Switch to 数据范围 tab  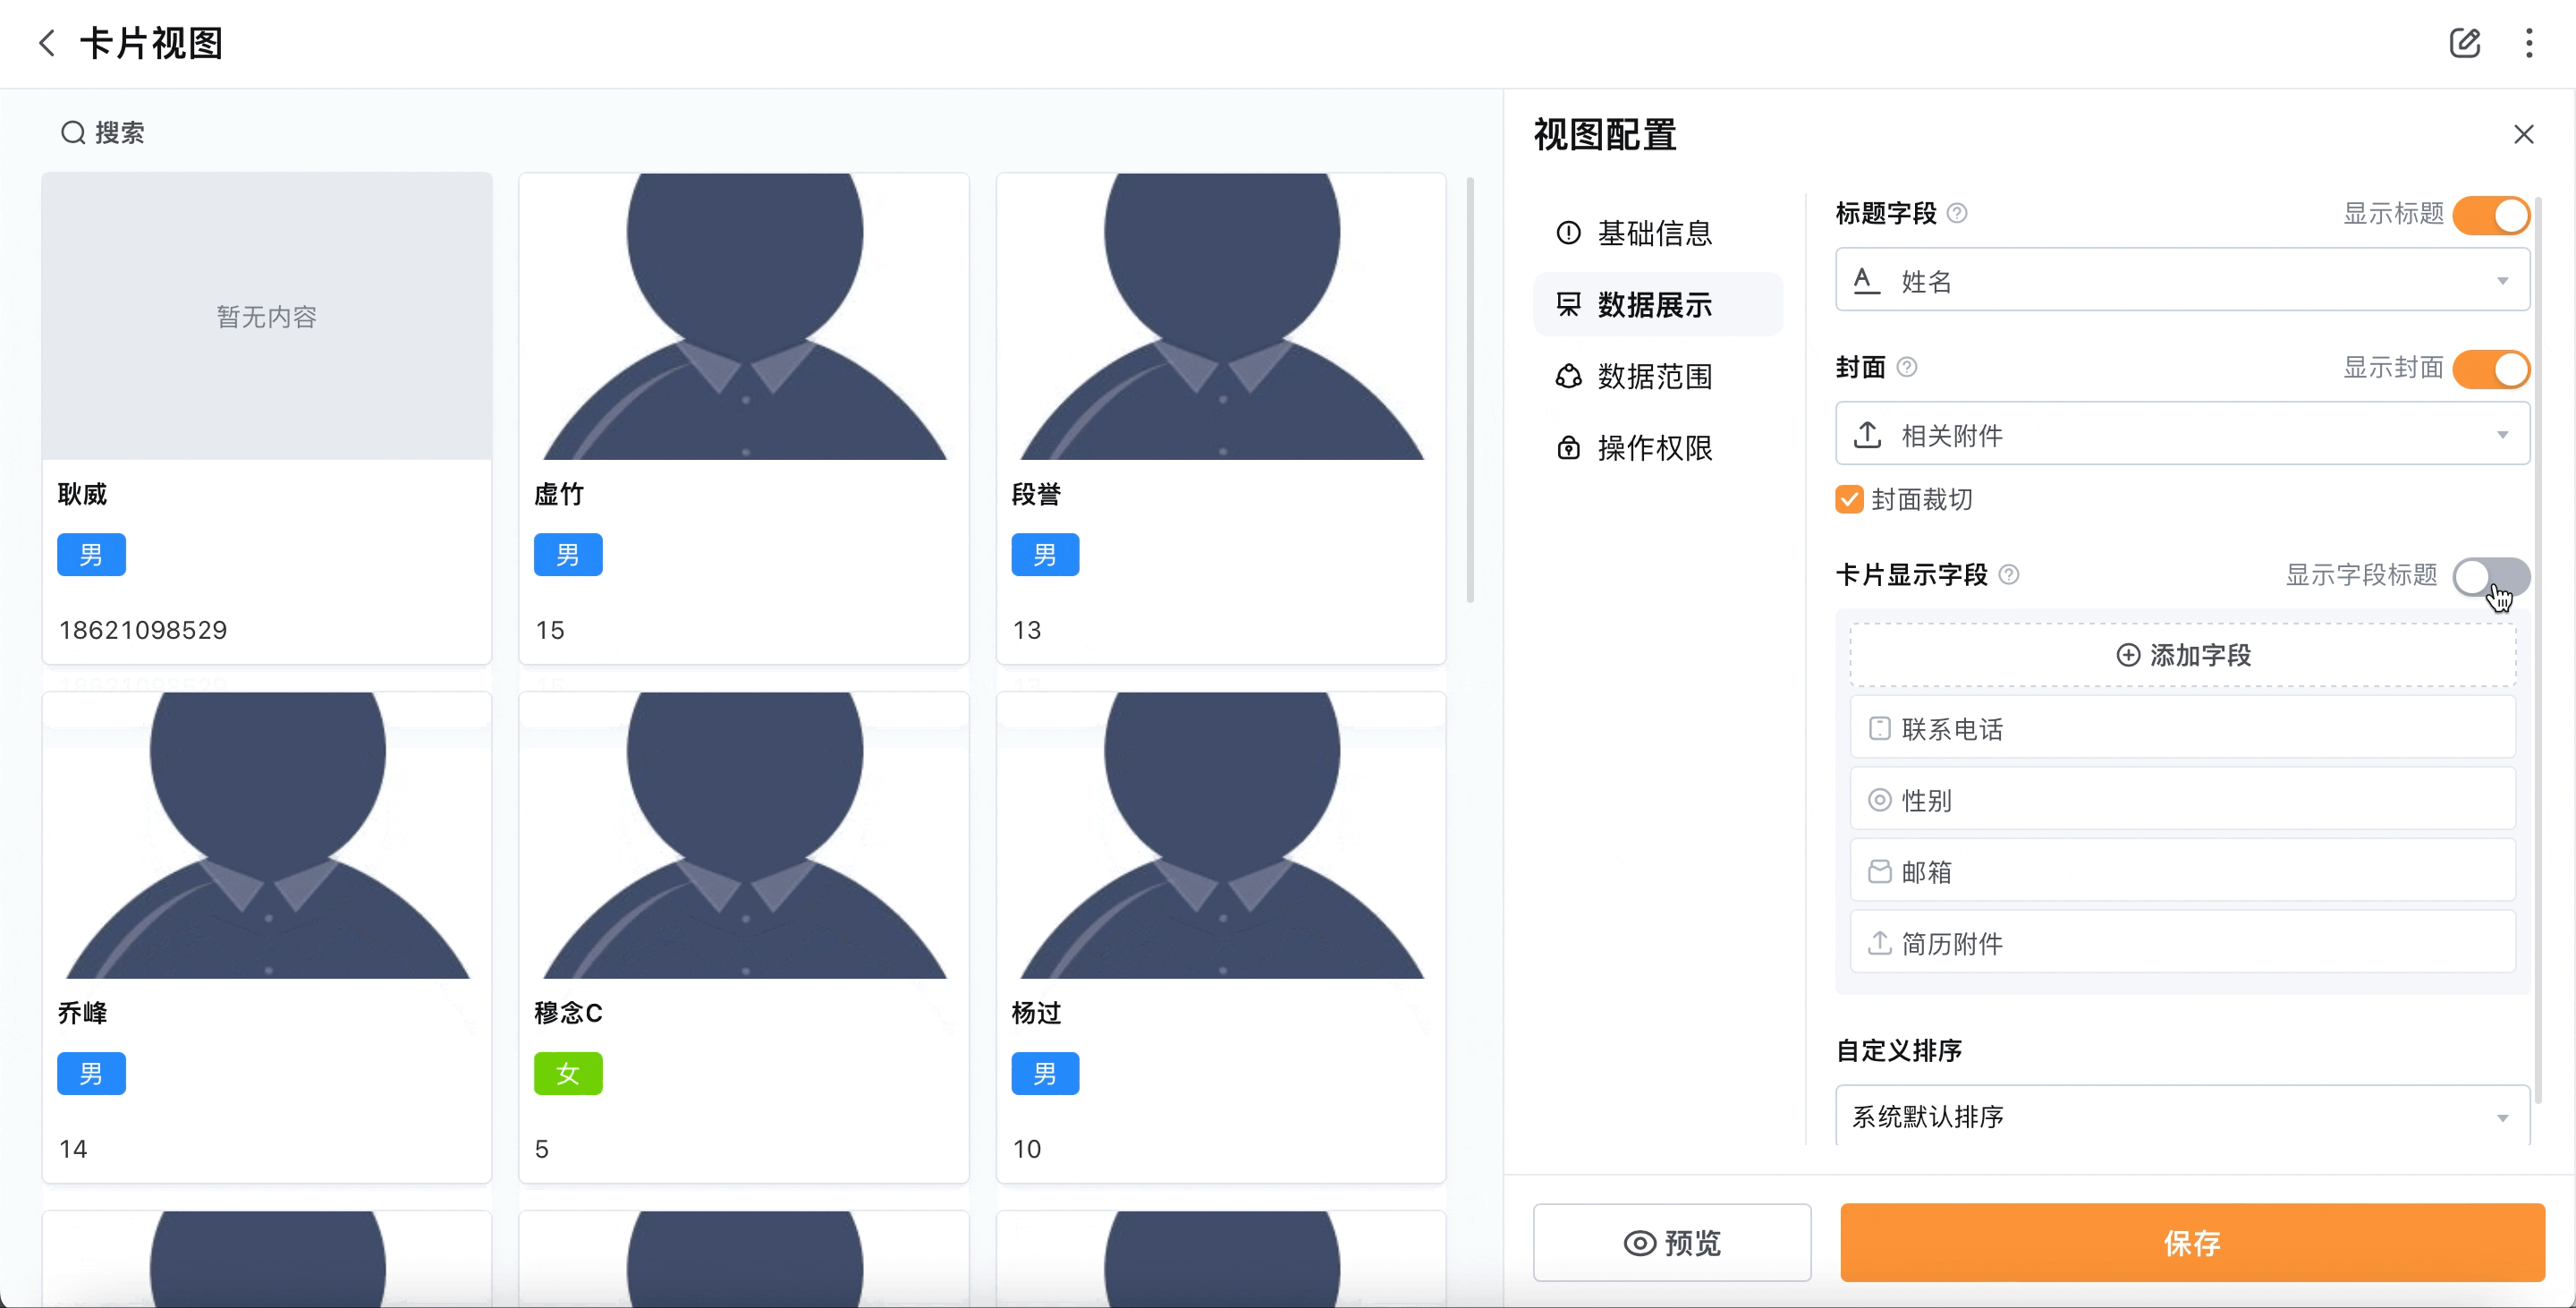tap(1657, 376)
